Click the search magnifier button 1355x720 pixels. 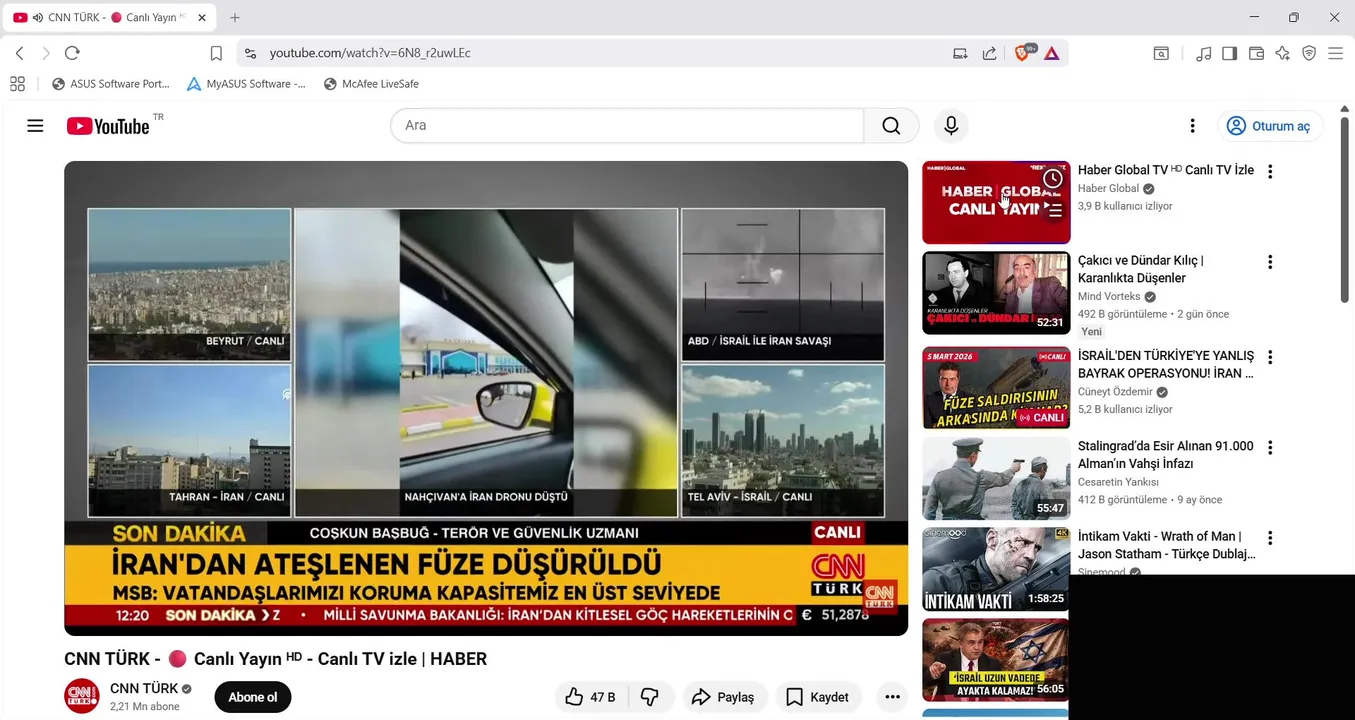point(891,126)
